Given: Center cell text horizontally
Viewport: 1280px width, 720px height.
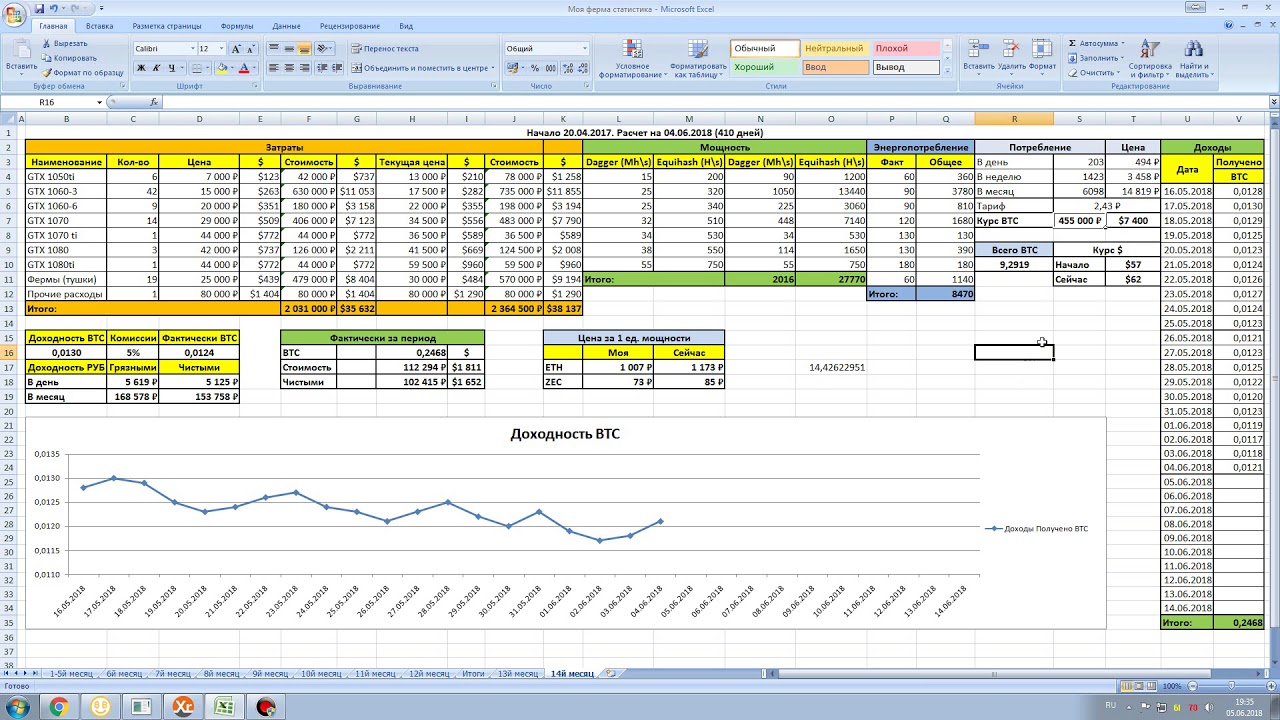Looking at the screenshot, I should pos(290,68).
